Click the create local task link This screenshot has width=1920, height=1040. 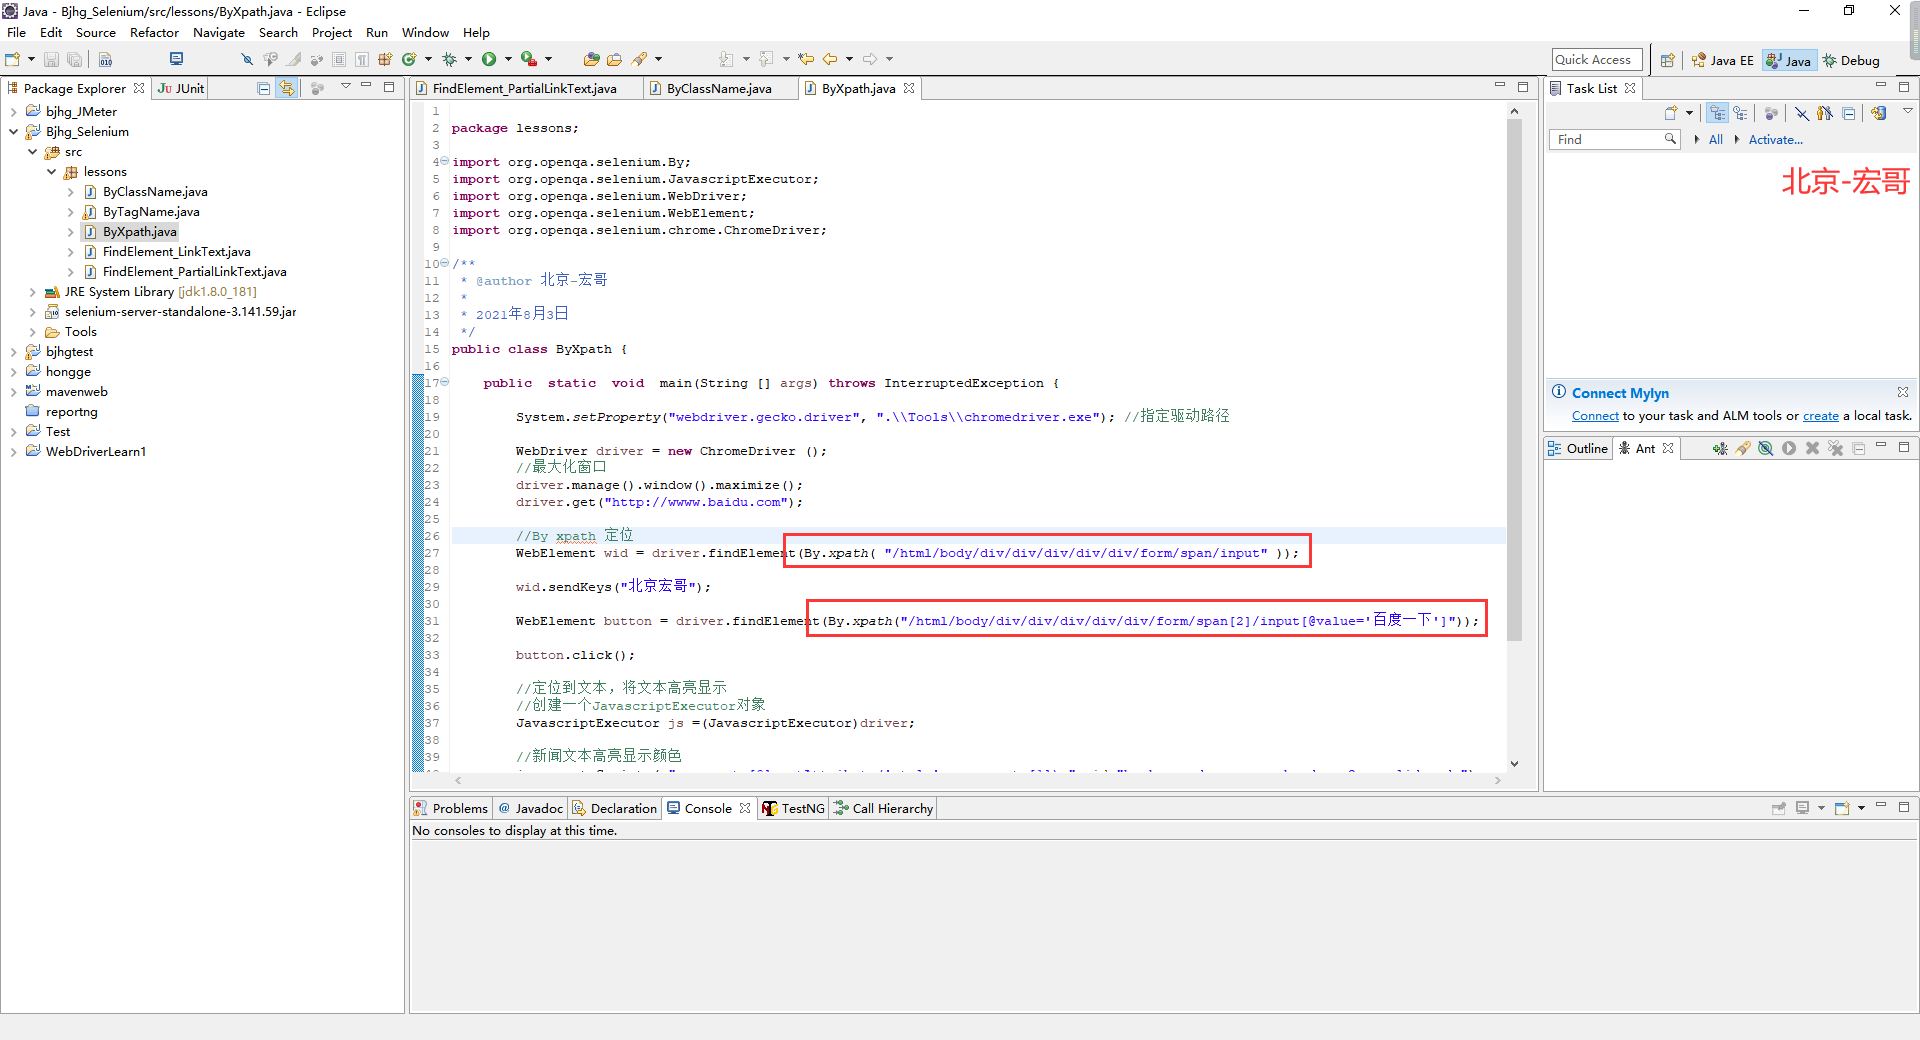[1820, 416]
